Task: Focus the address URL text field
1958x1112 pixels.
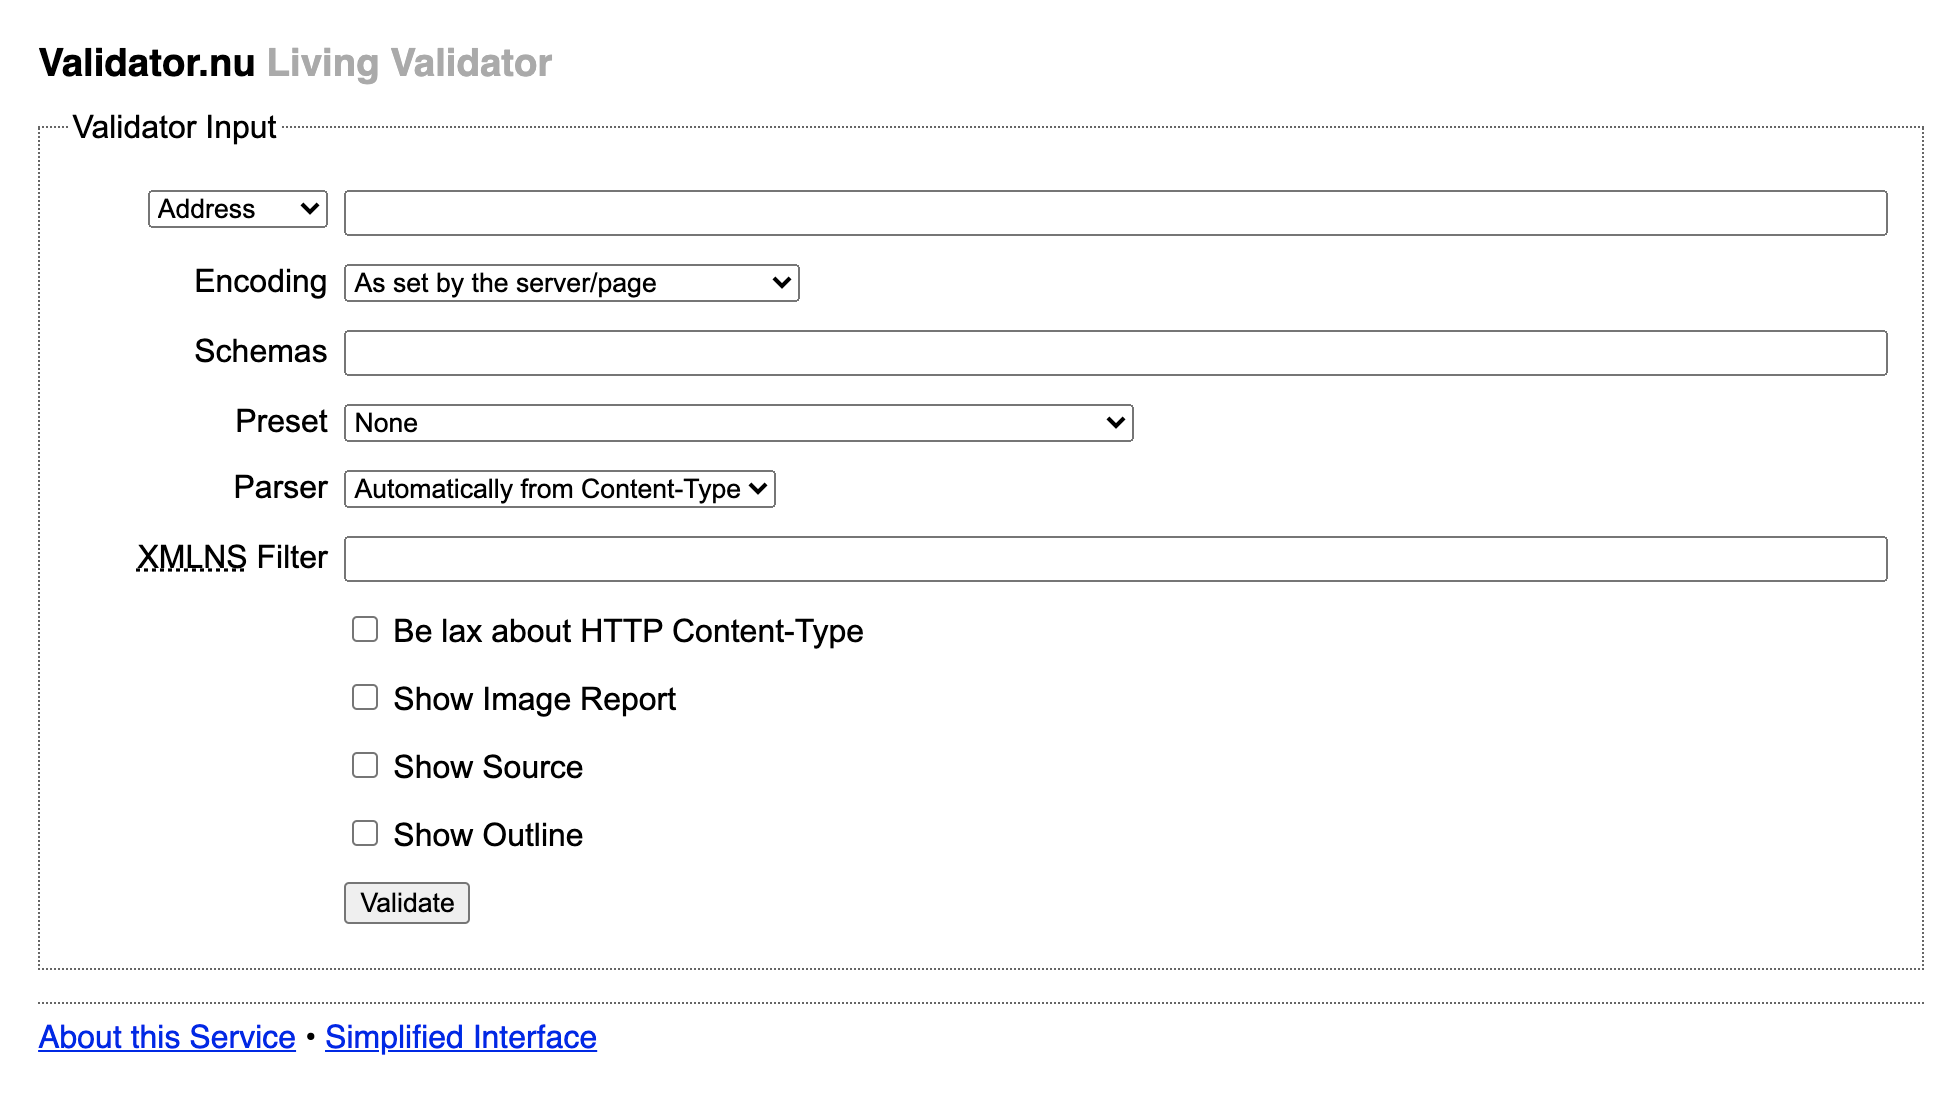Action: click(1116, 213)
